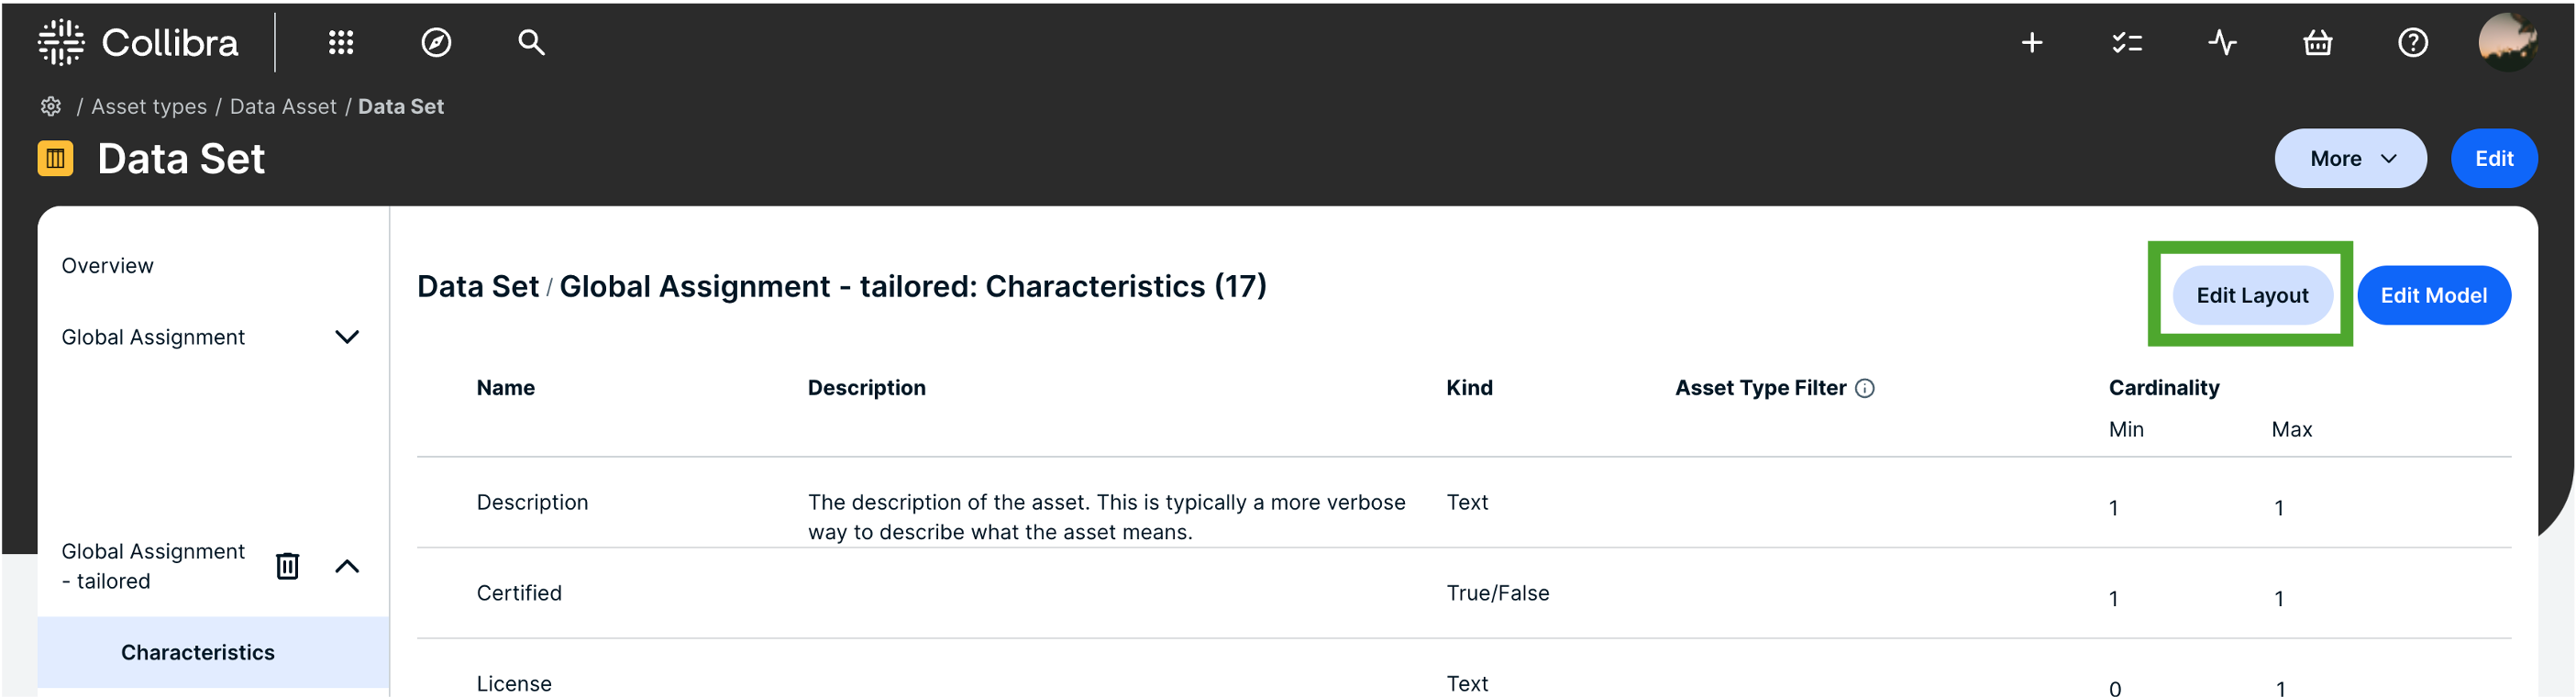Click the settings gear in breadcrumb
2576x697 pixels.
(x=51, y=106)
